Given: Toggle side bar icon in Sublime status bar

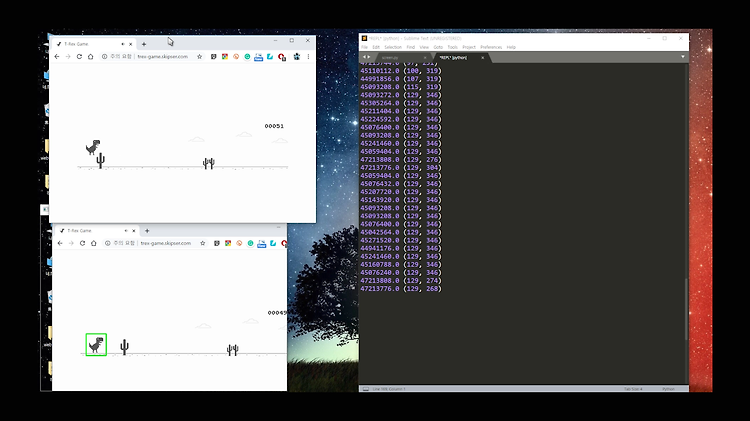Looking at the screenshot, I should tap(366, 389).
